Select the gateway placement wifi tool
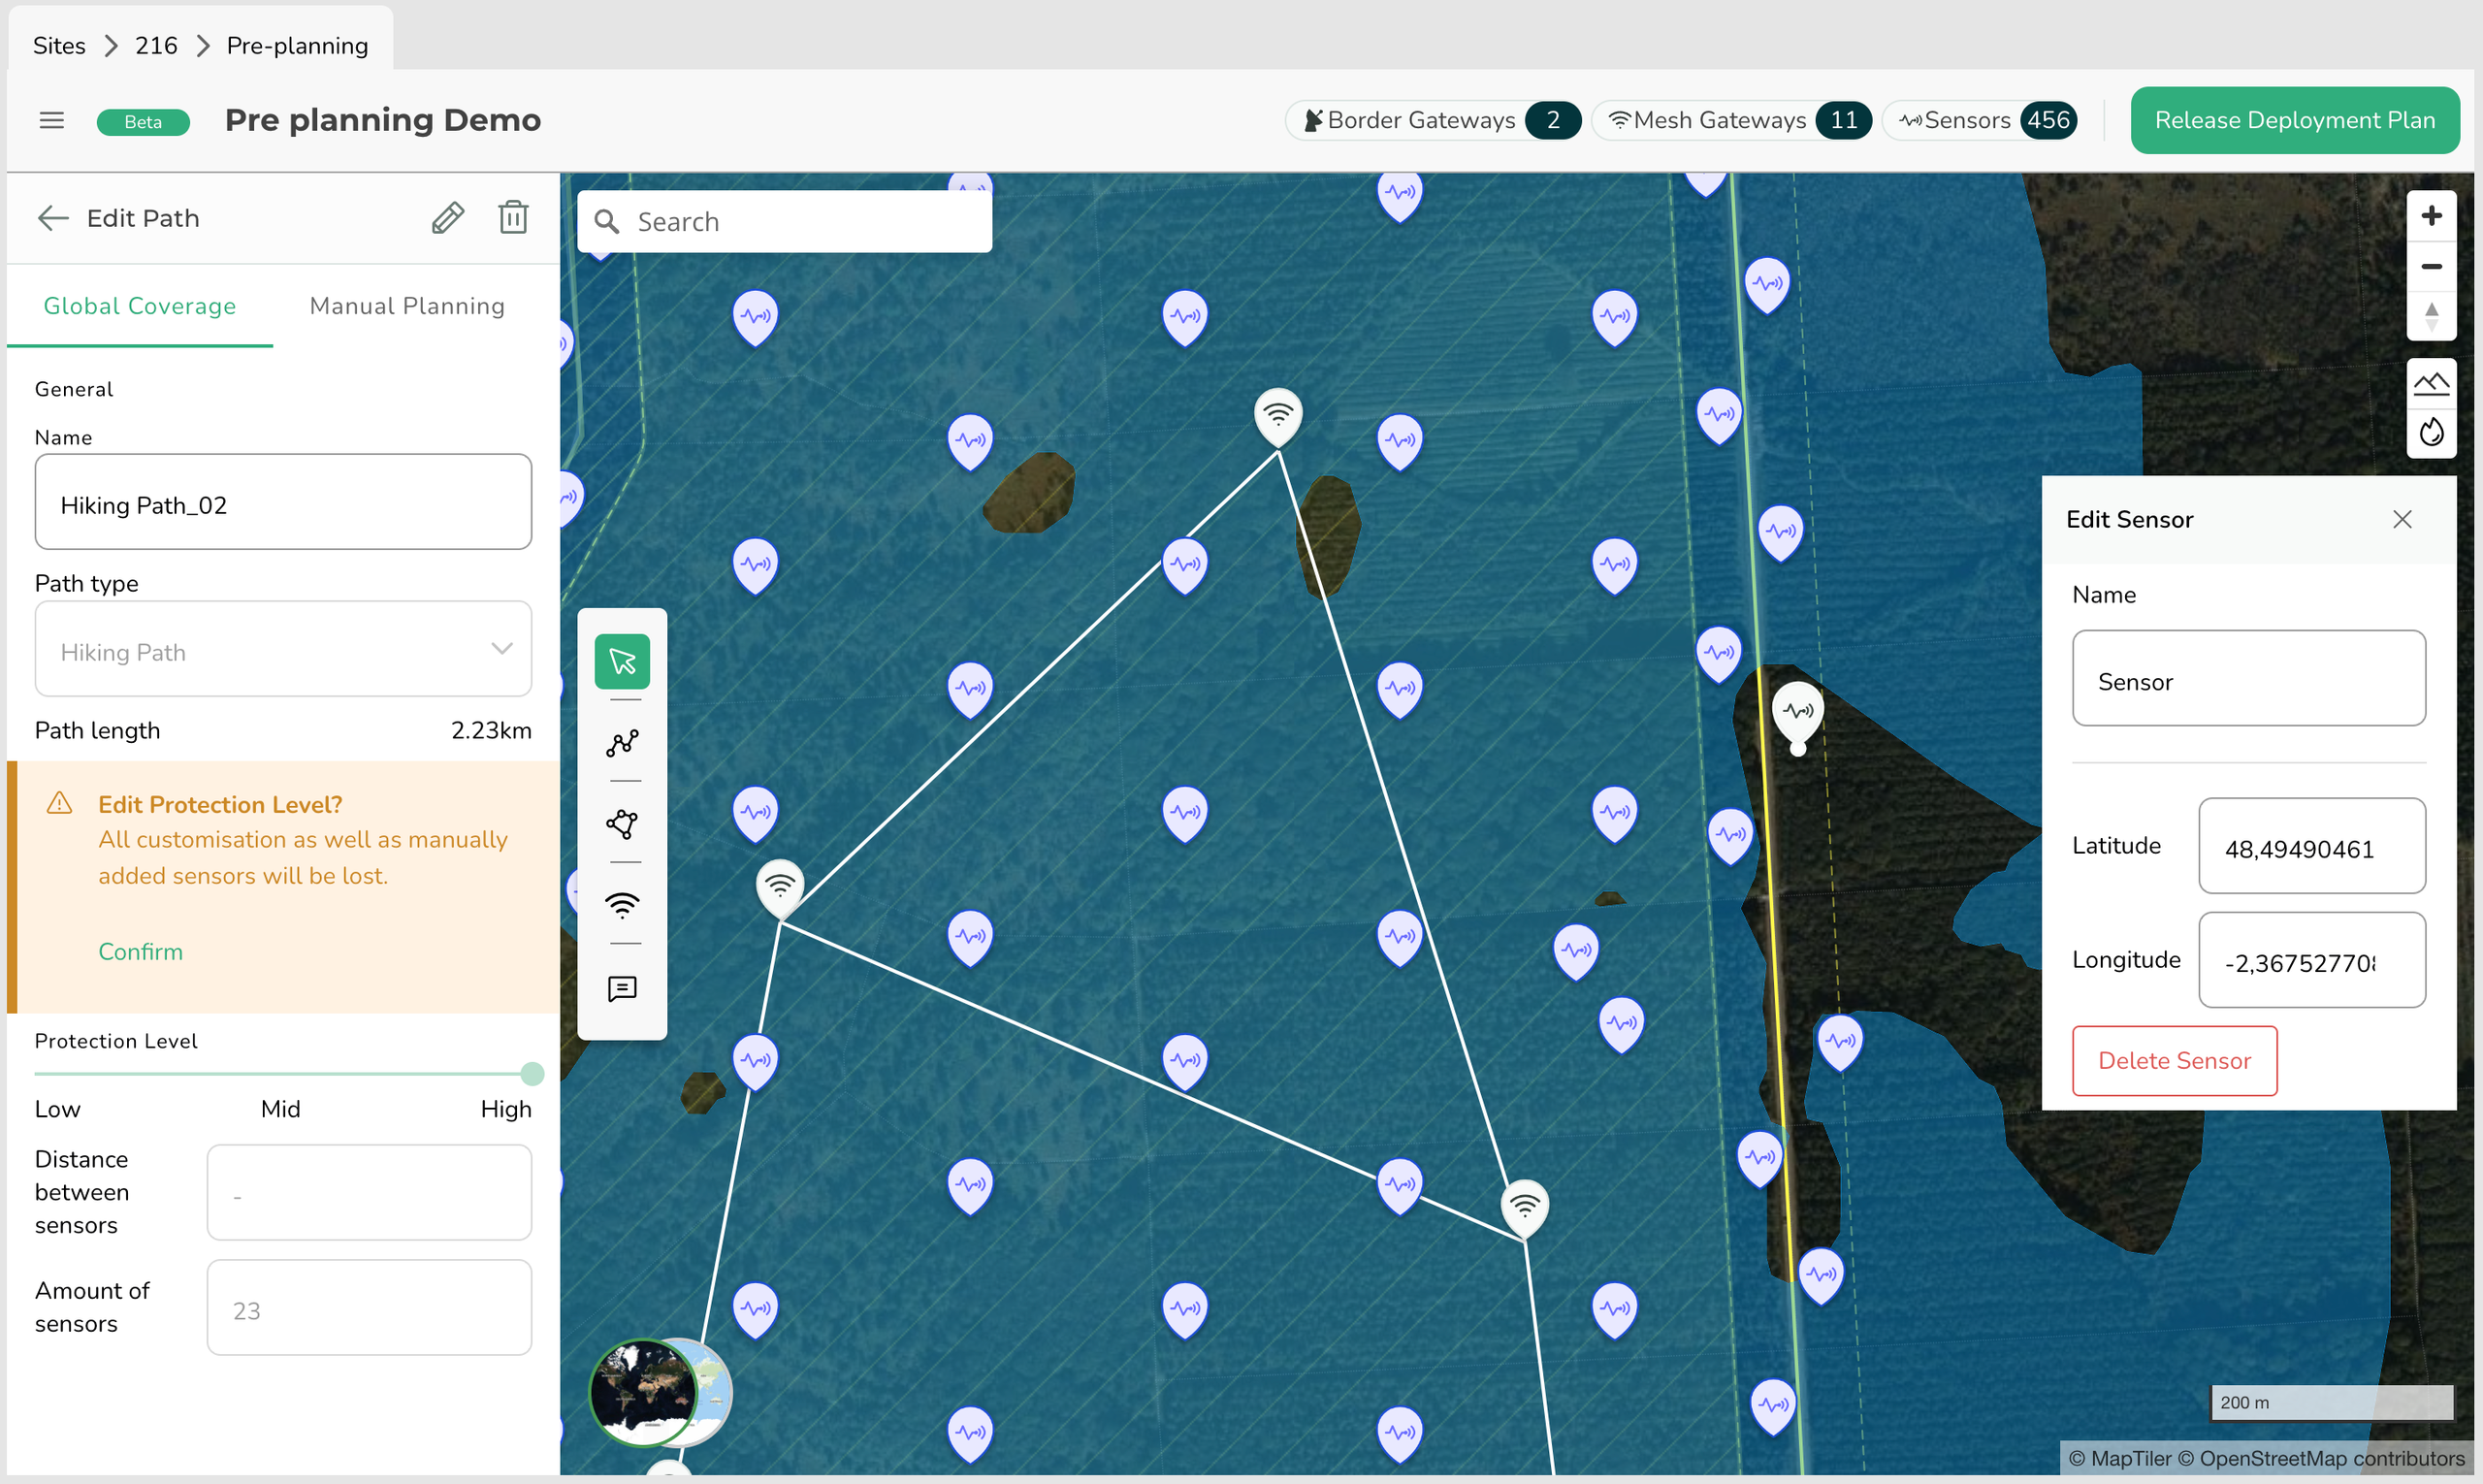 pos(622,905)
